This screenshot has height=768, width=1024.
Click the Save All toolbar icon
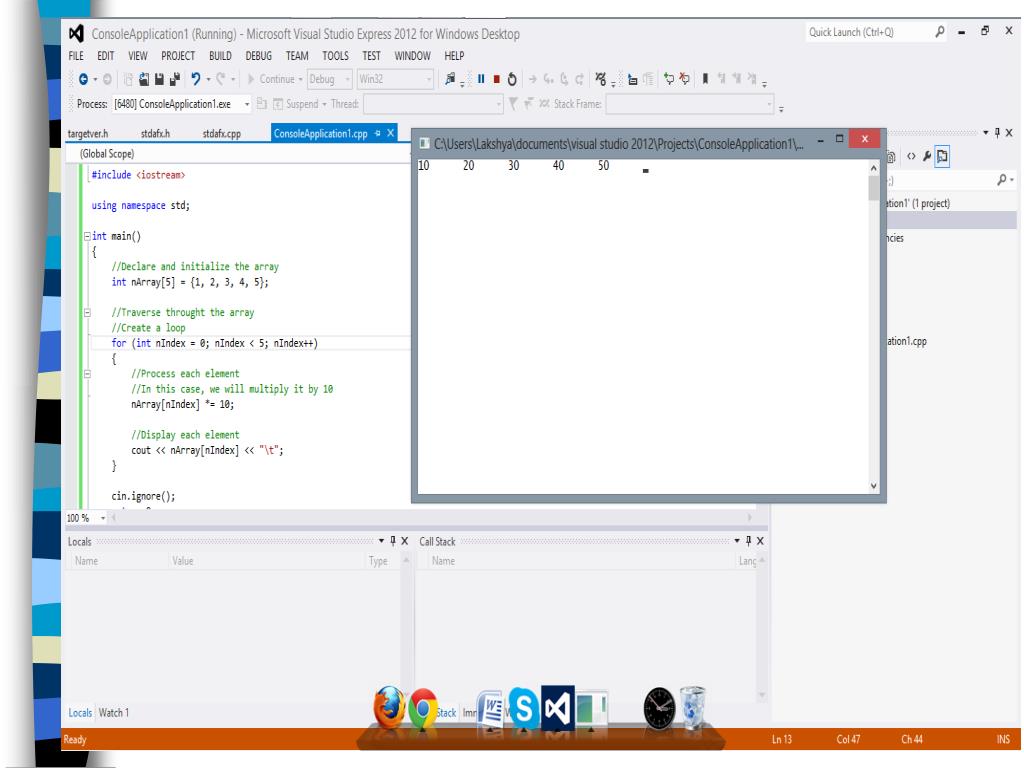174,79
